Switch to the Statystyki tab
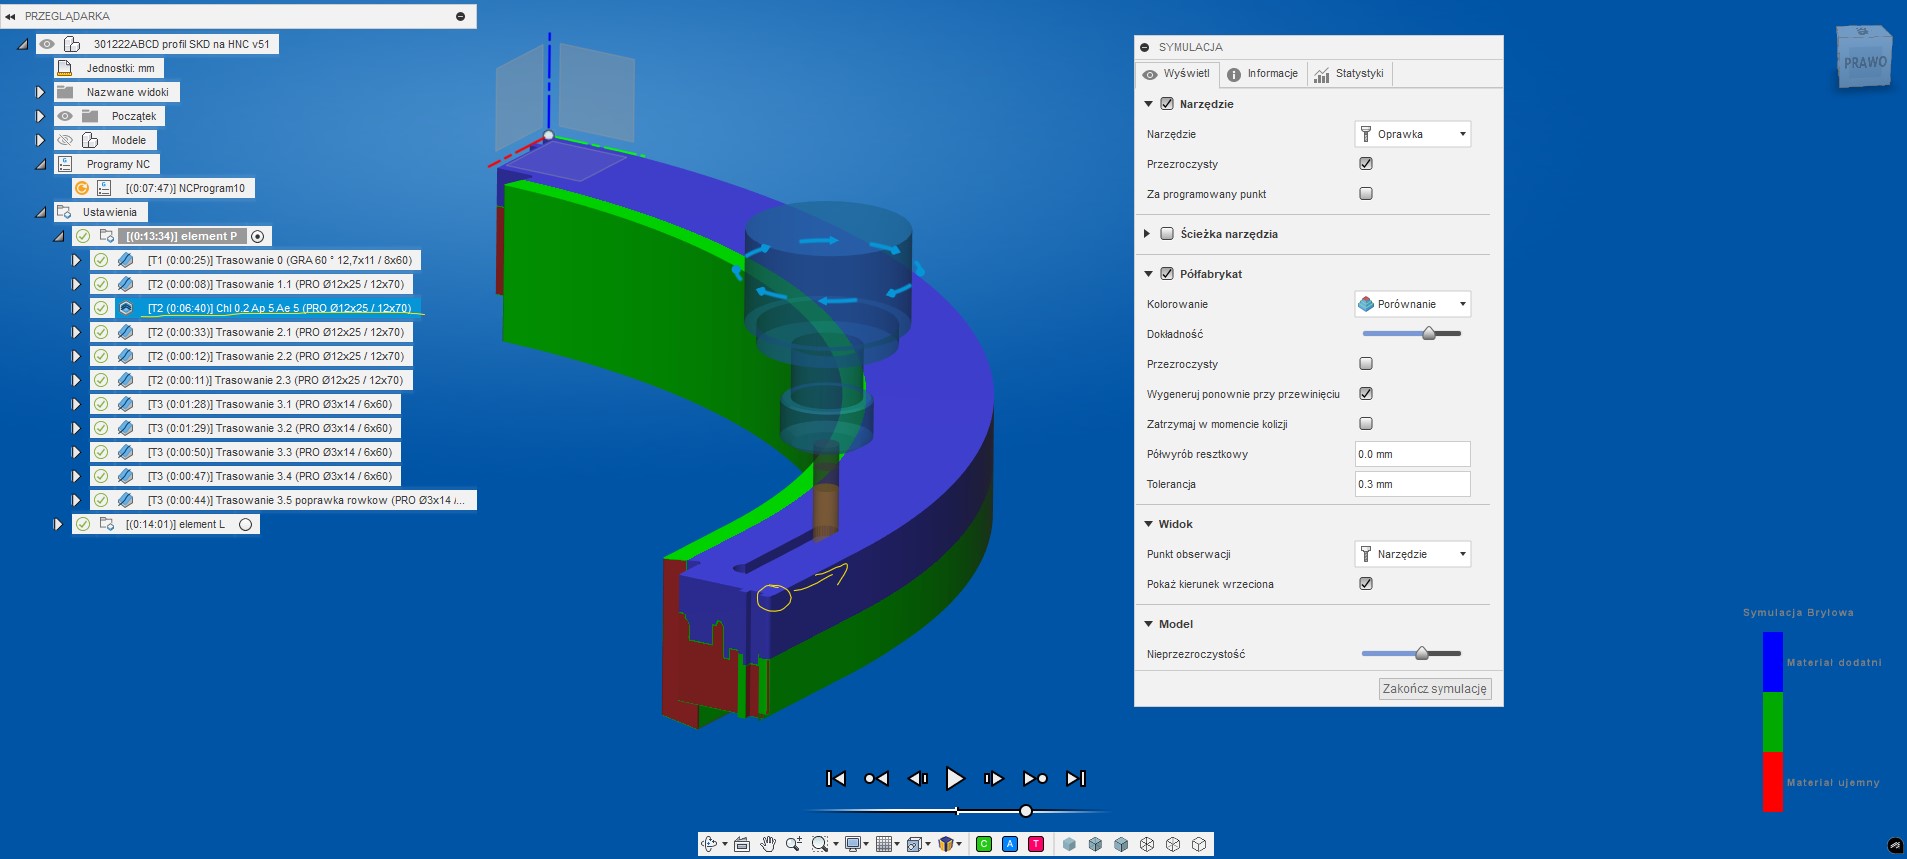Image resolution: width=1907 pixels, height=859 pixels. 1349,74
